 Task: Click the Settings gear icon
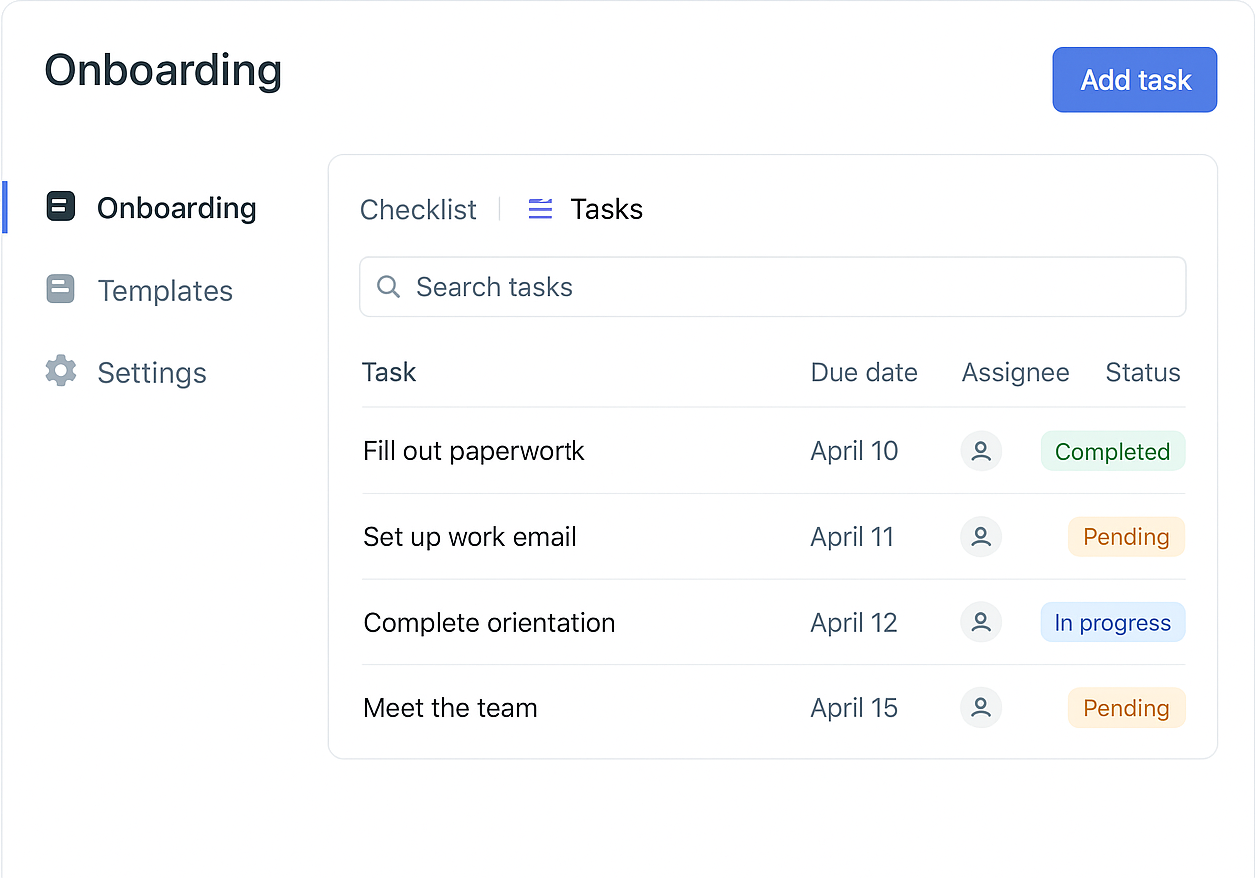(x=61, y=371)
